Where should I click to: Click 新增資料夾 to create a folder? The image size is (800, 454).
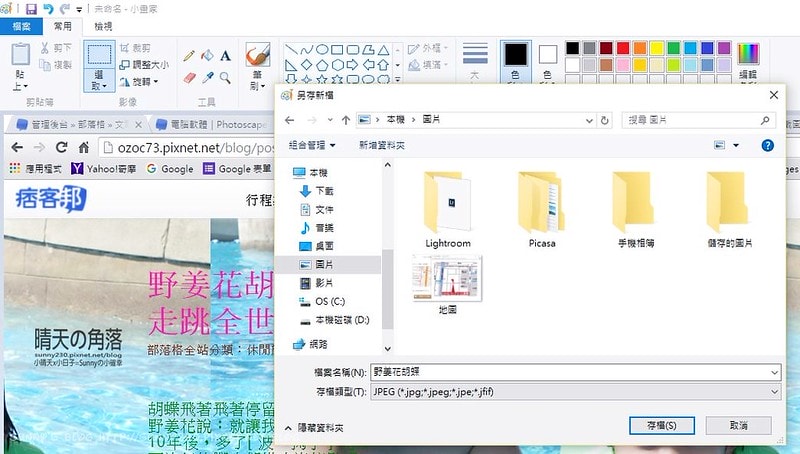[382, 145]
